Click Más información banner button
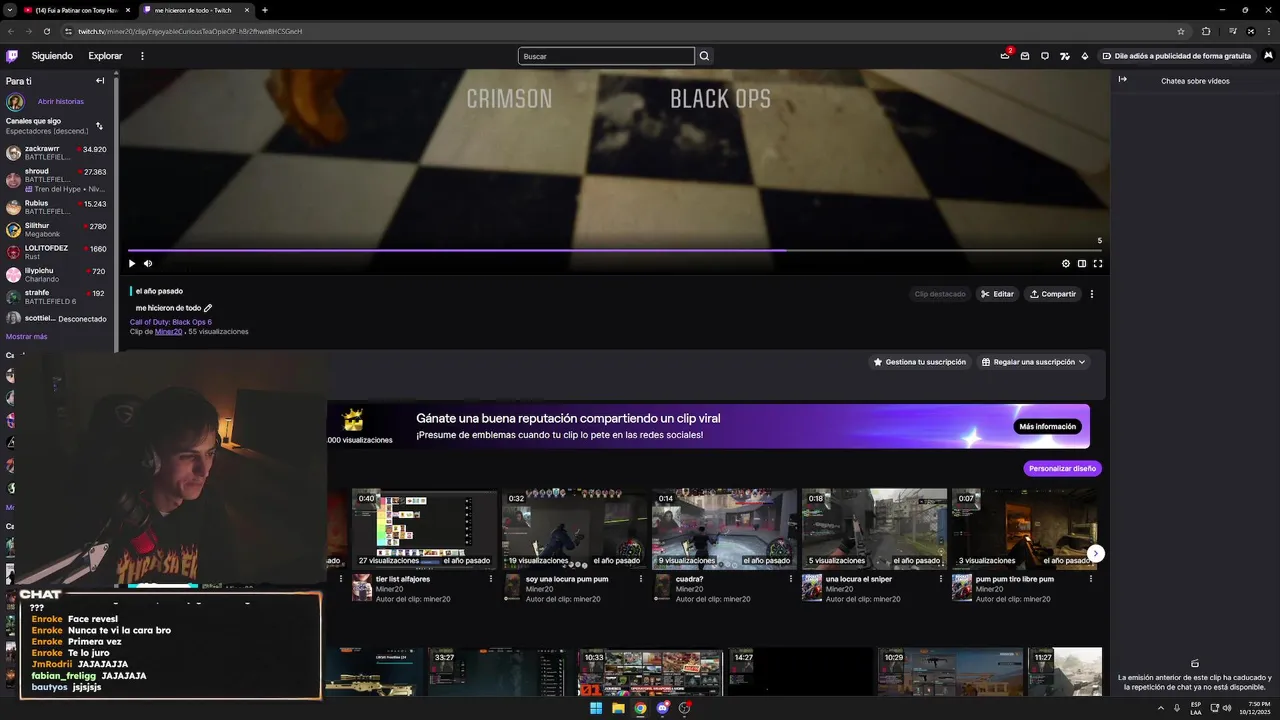The image size is (1280, 720). 1047,426
